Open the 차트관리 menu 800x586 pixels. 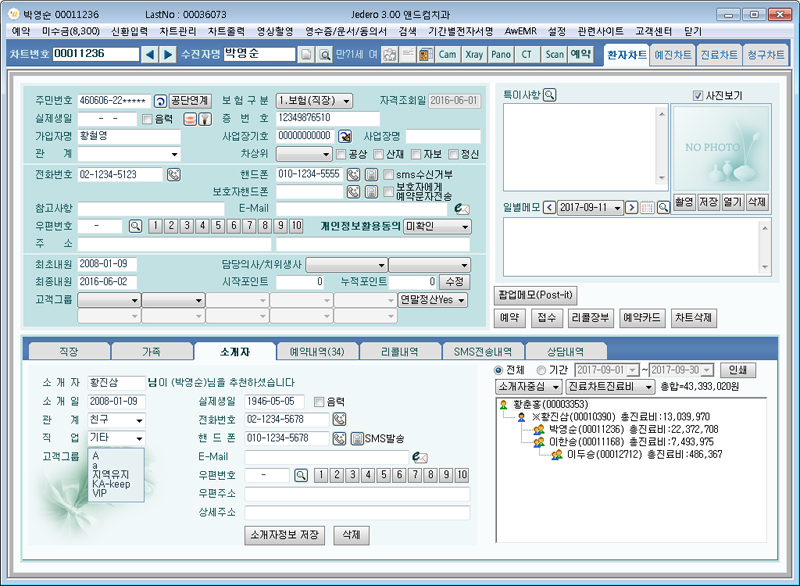coord(178,31)
